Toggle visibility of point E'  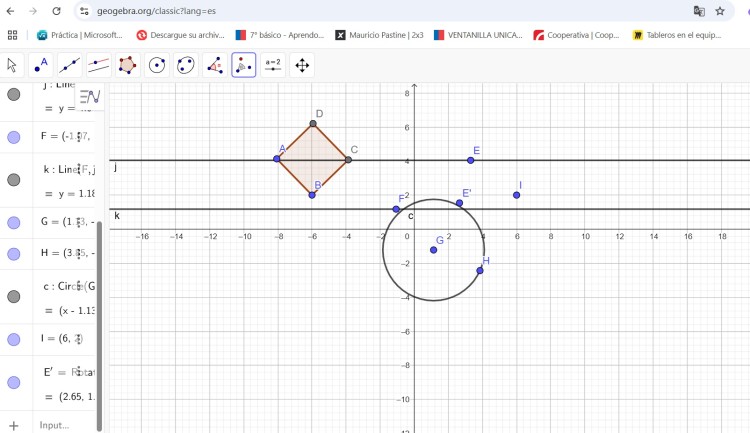(x=14, y=382)
